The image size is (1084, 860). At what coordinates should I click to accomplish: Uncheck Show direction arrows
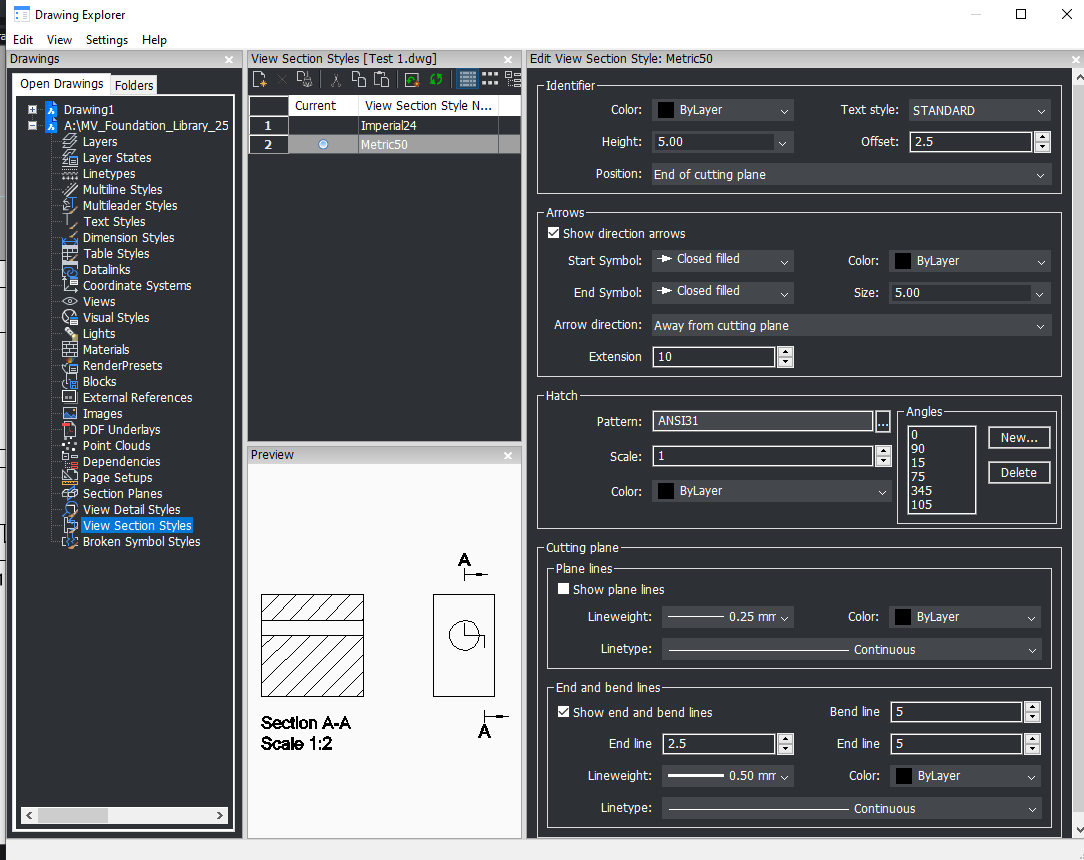click(x=554, y=233)
